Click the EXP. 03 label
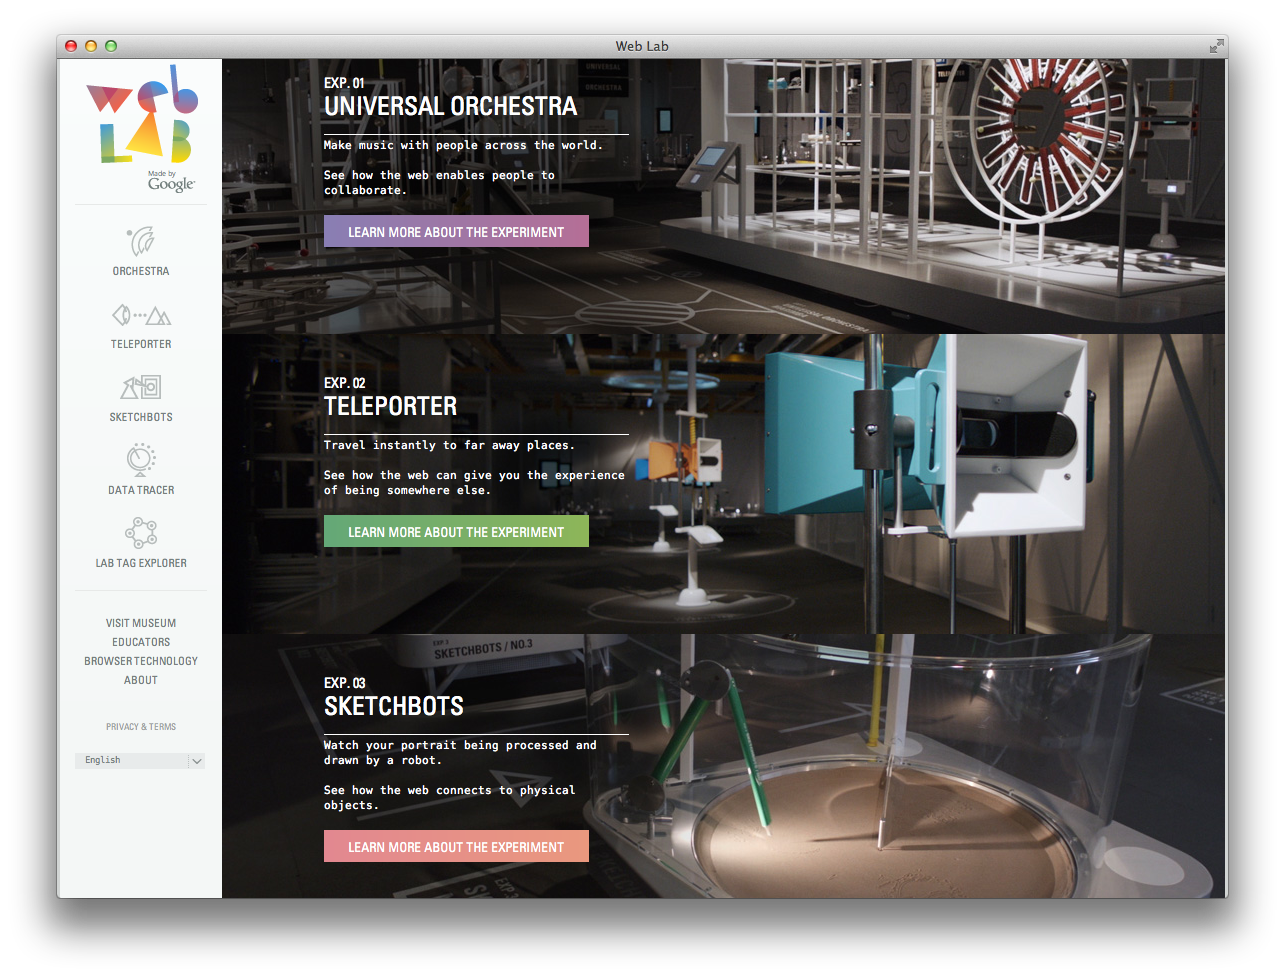The height and width of the screenshot is (977, 1285). (x=345, y=683)
